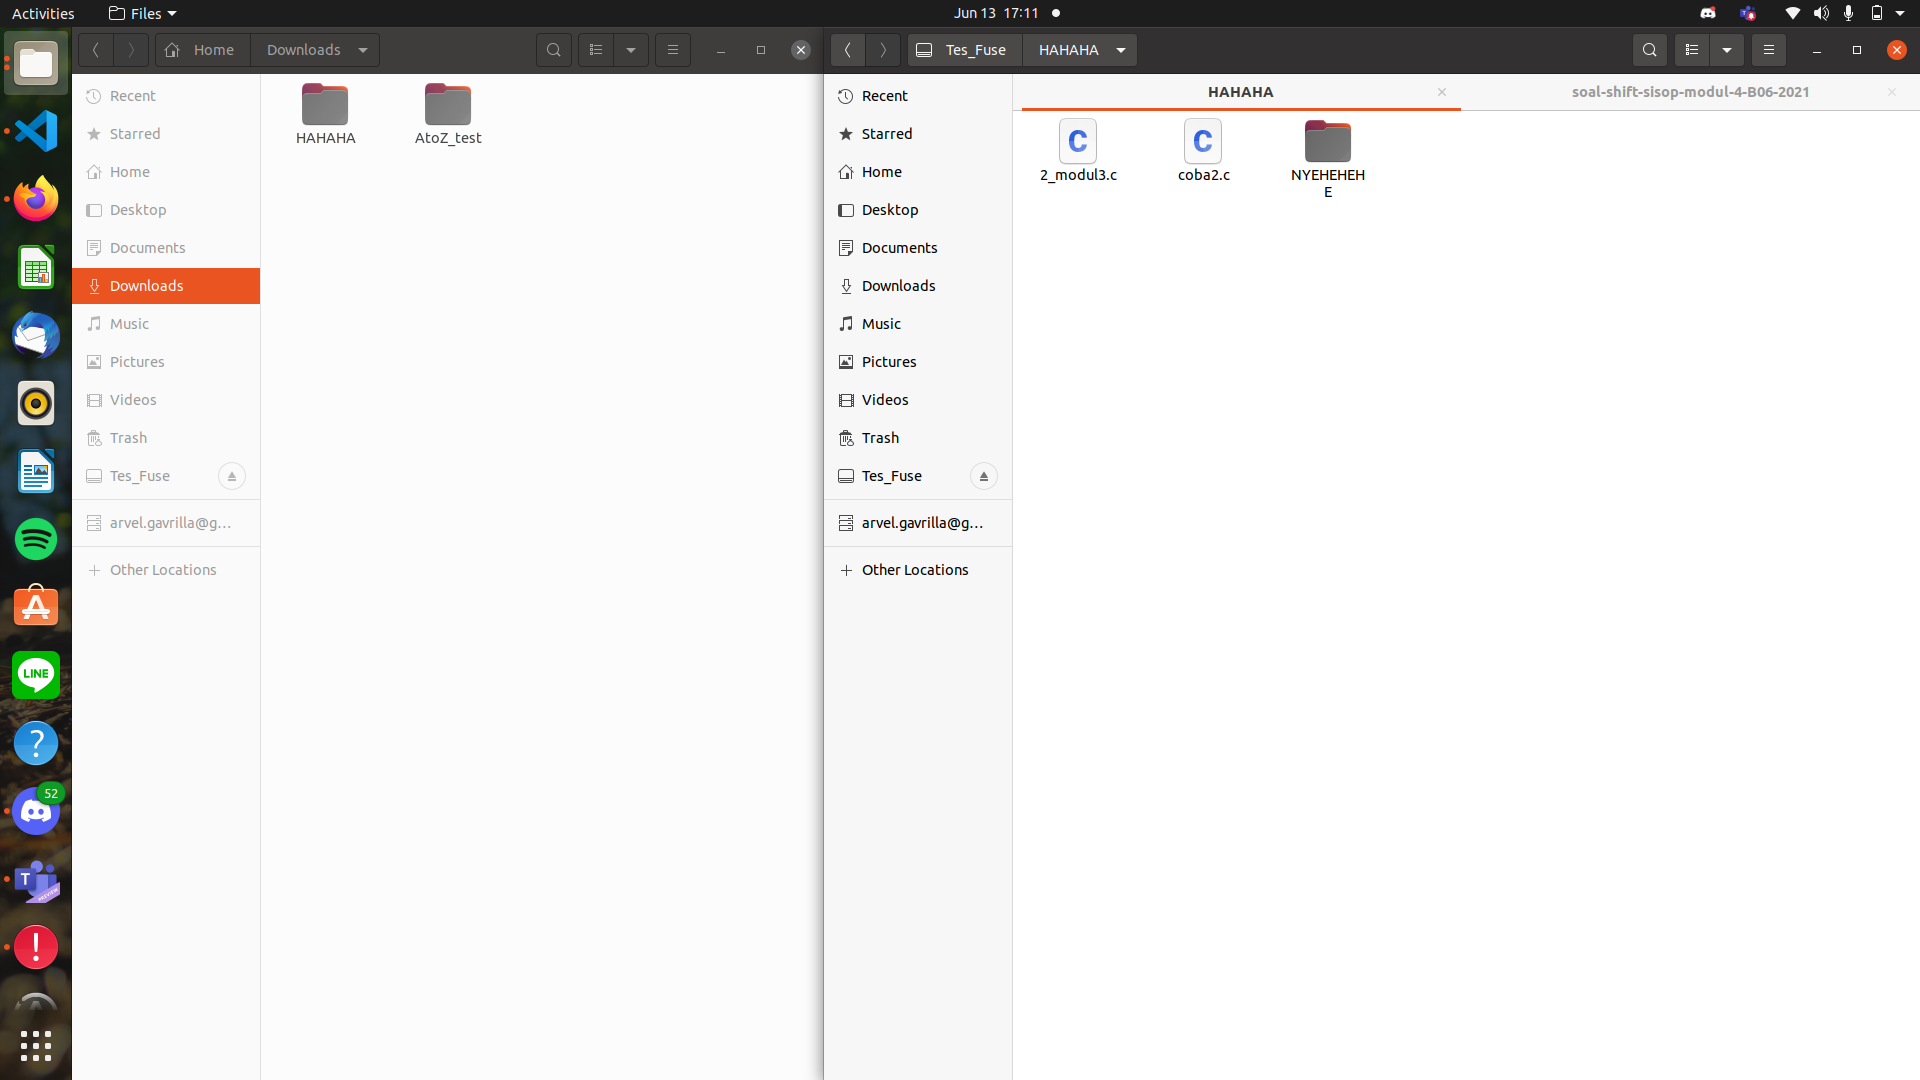Open the Files app menu in the top bar
The width and height of the screenshot is (1920, 1080).
click(143, 13)
